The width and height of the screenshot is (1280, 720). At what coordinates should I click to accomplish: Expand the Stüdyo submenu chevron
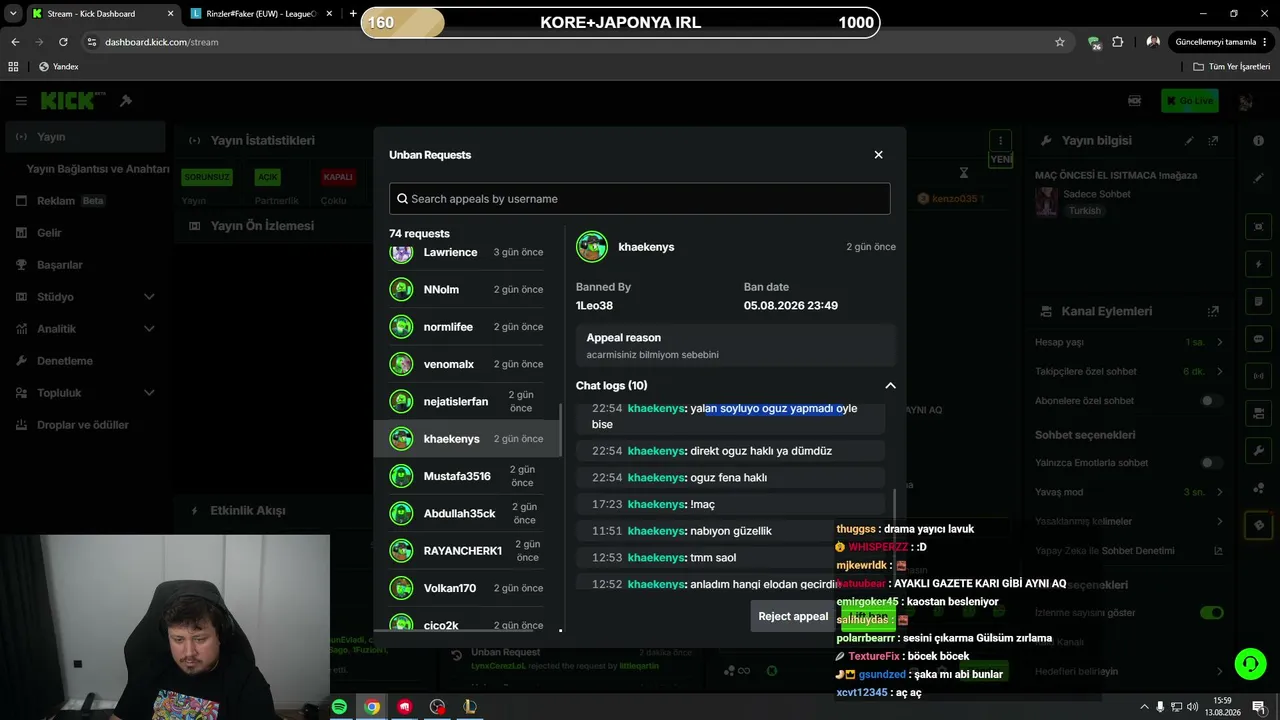pyautogui.click(x=149, y=297)
